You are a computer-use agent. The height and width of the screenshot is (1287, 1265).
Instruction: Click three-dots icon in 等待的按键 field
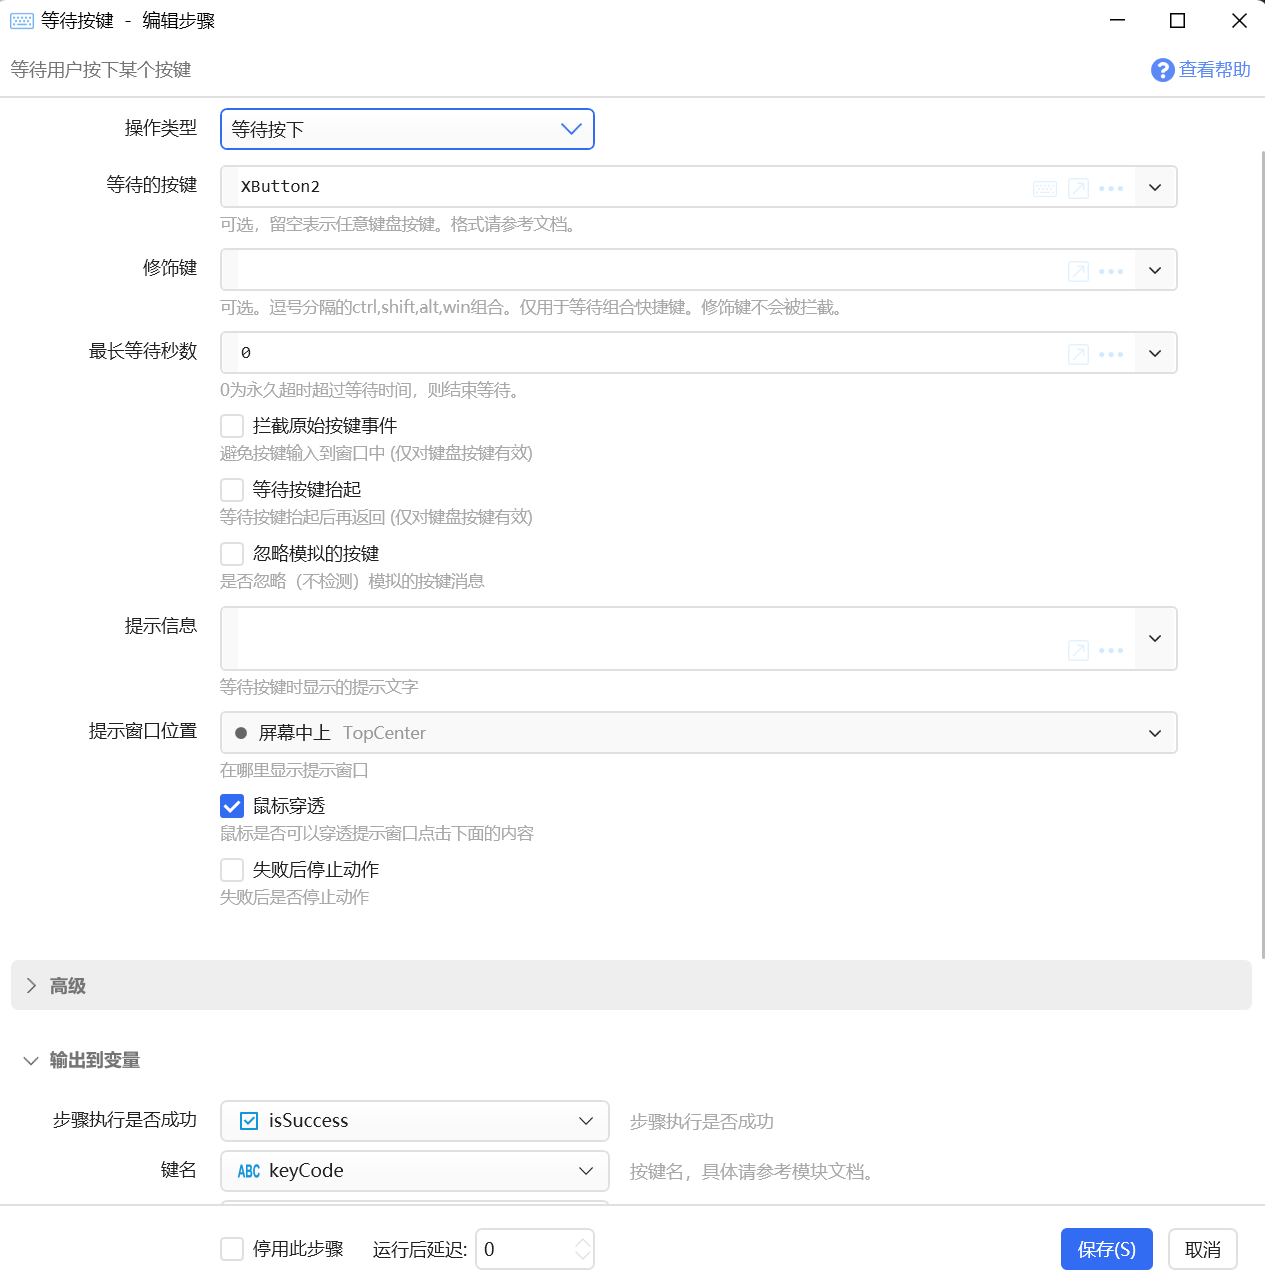point(1111,188)
